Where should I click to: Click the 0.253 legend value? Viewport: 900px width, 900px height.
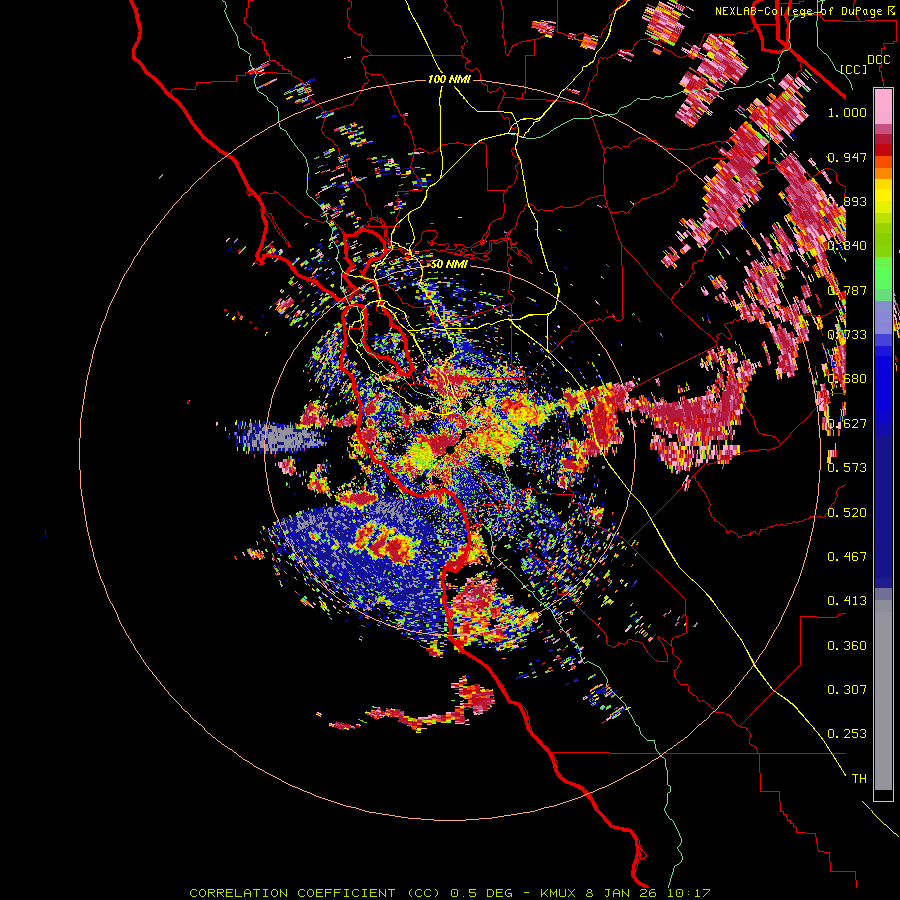click(x=847, y=734)
